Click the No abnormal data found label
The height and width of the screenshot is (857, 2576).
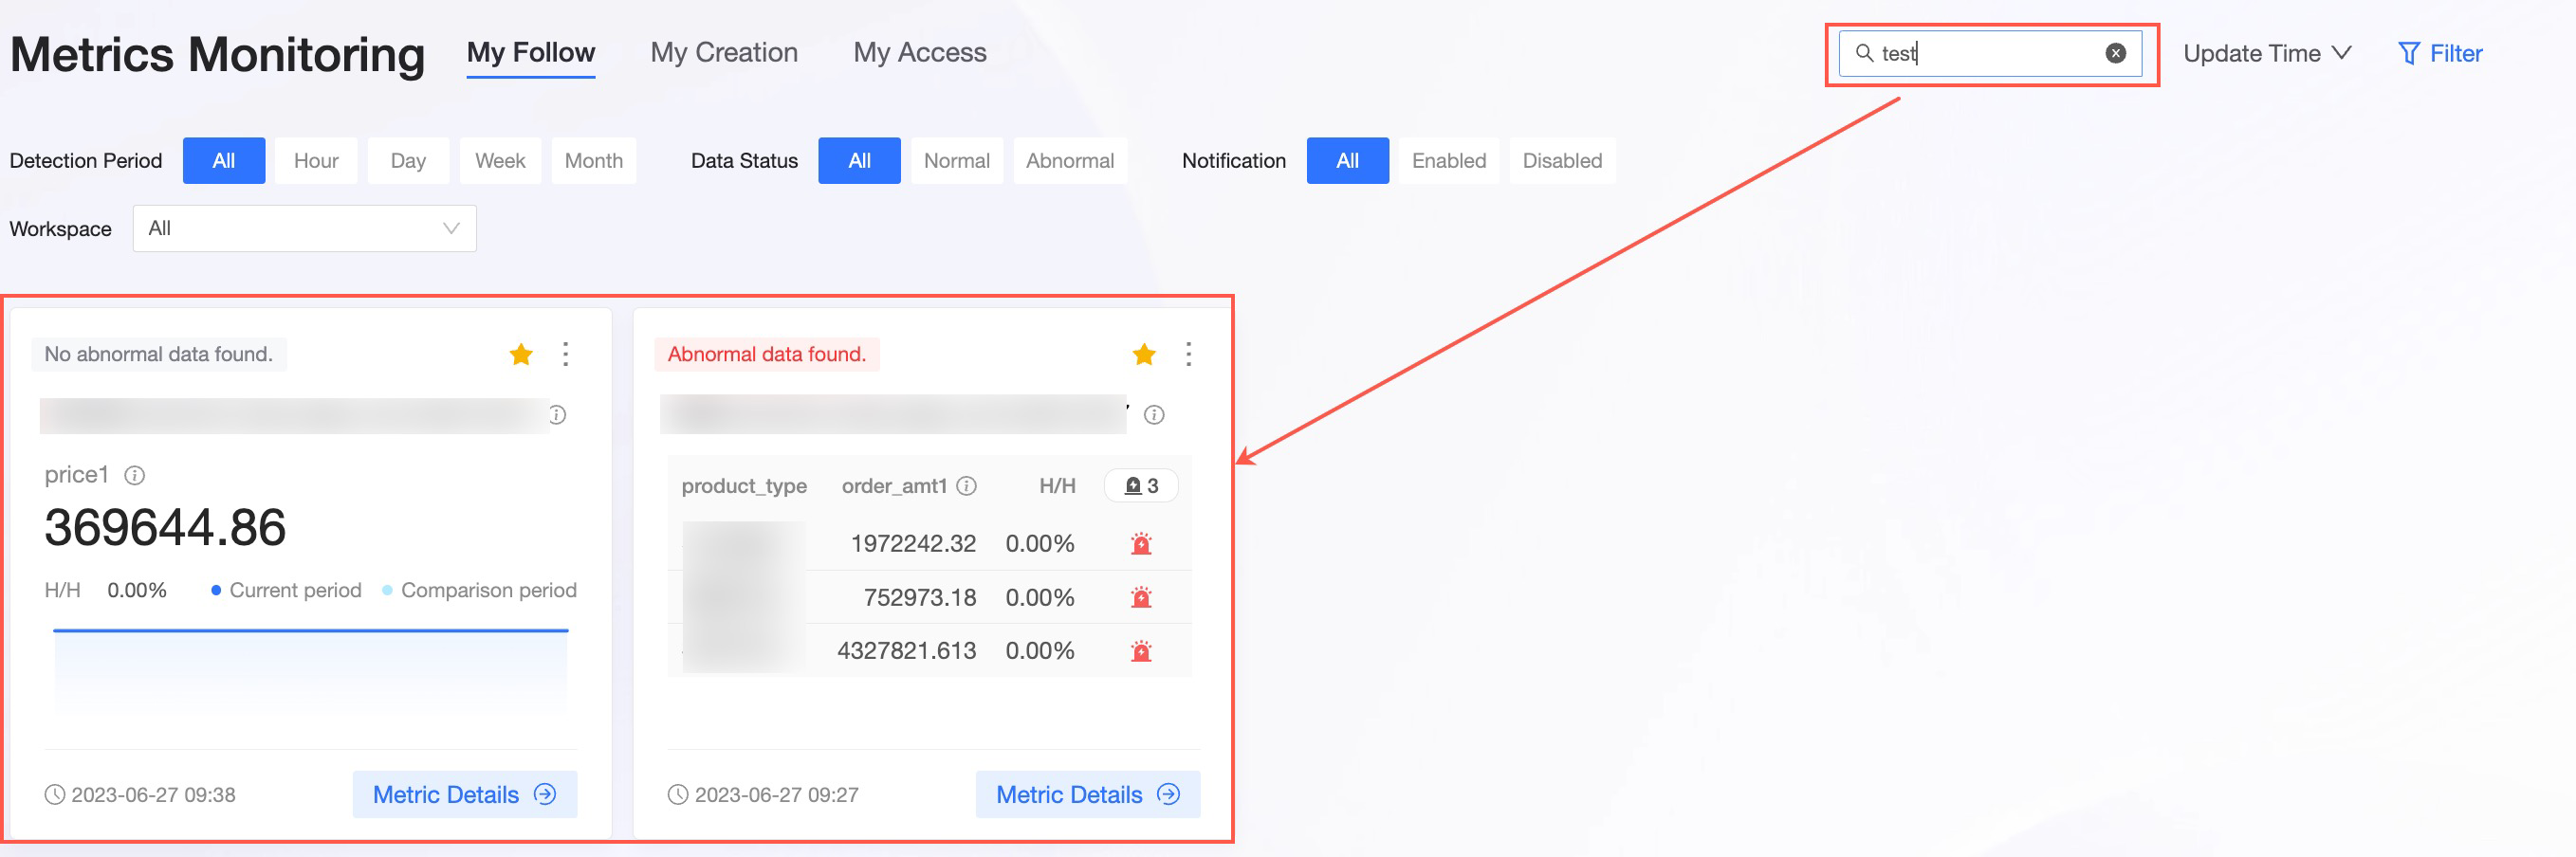click(x=159, y=354)
